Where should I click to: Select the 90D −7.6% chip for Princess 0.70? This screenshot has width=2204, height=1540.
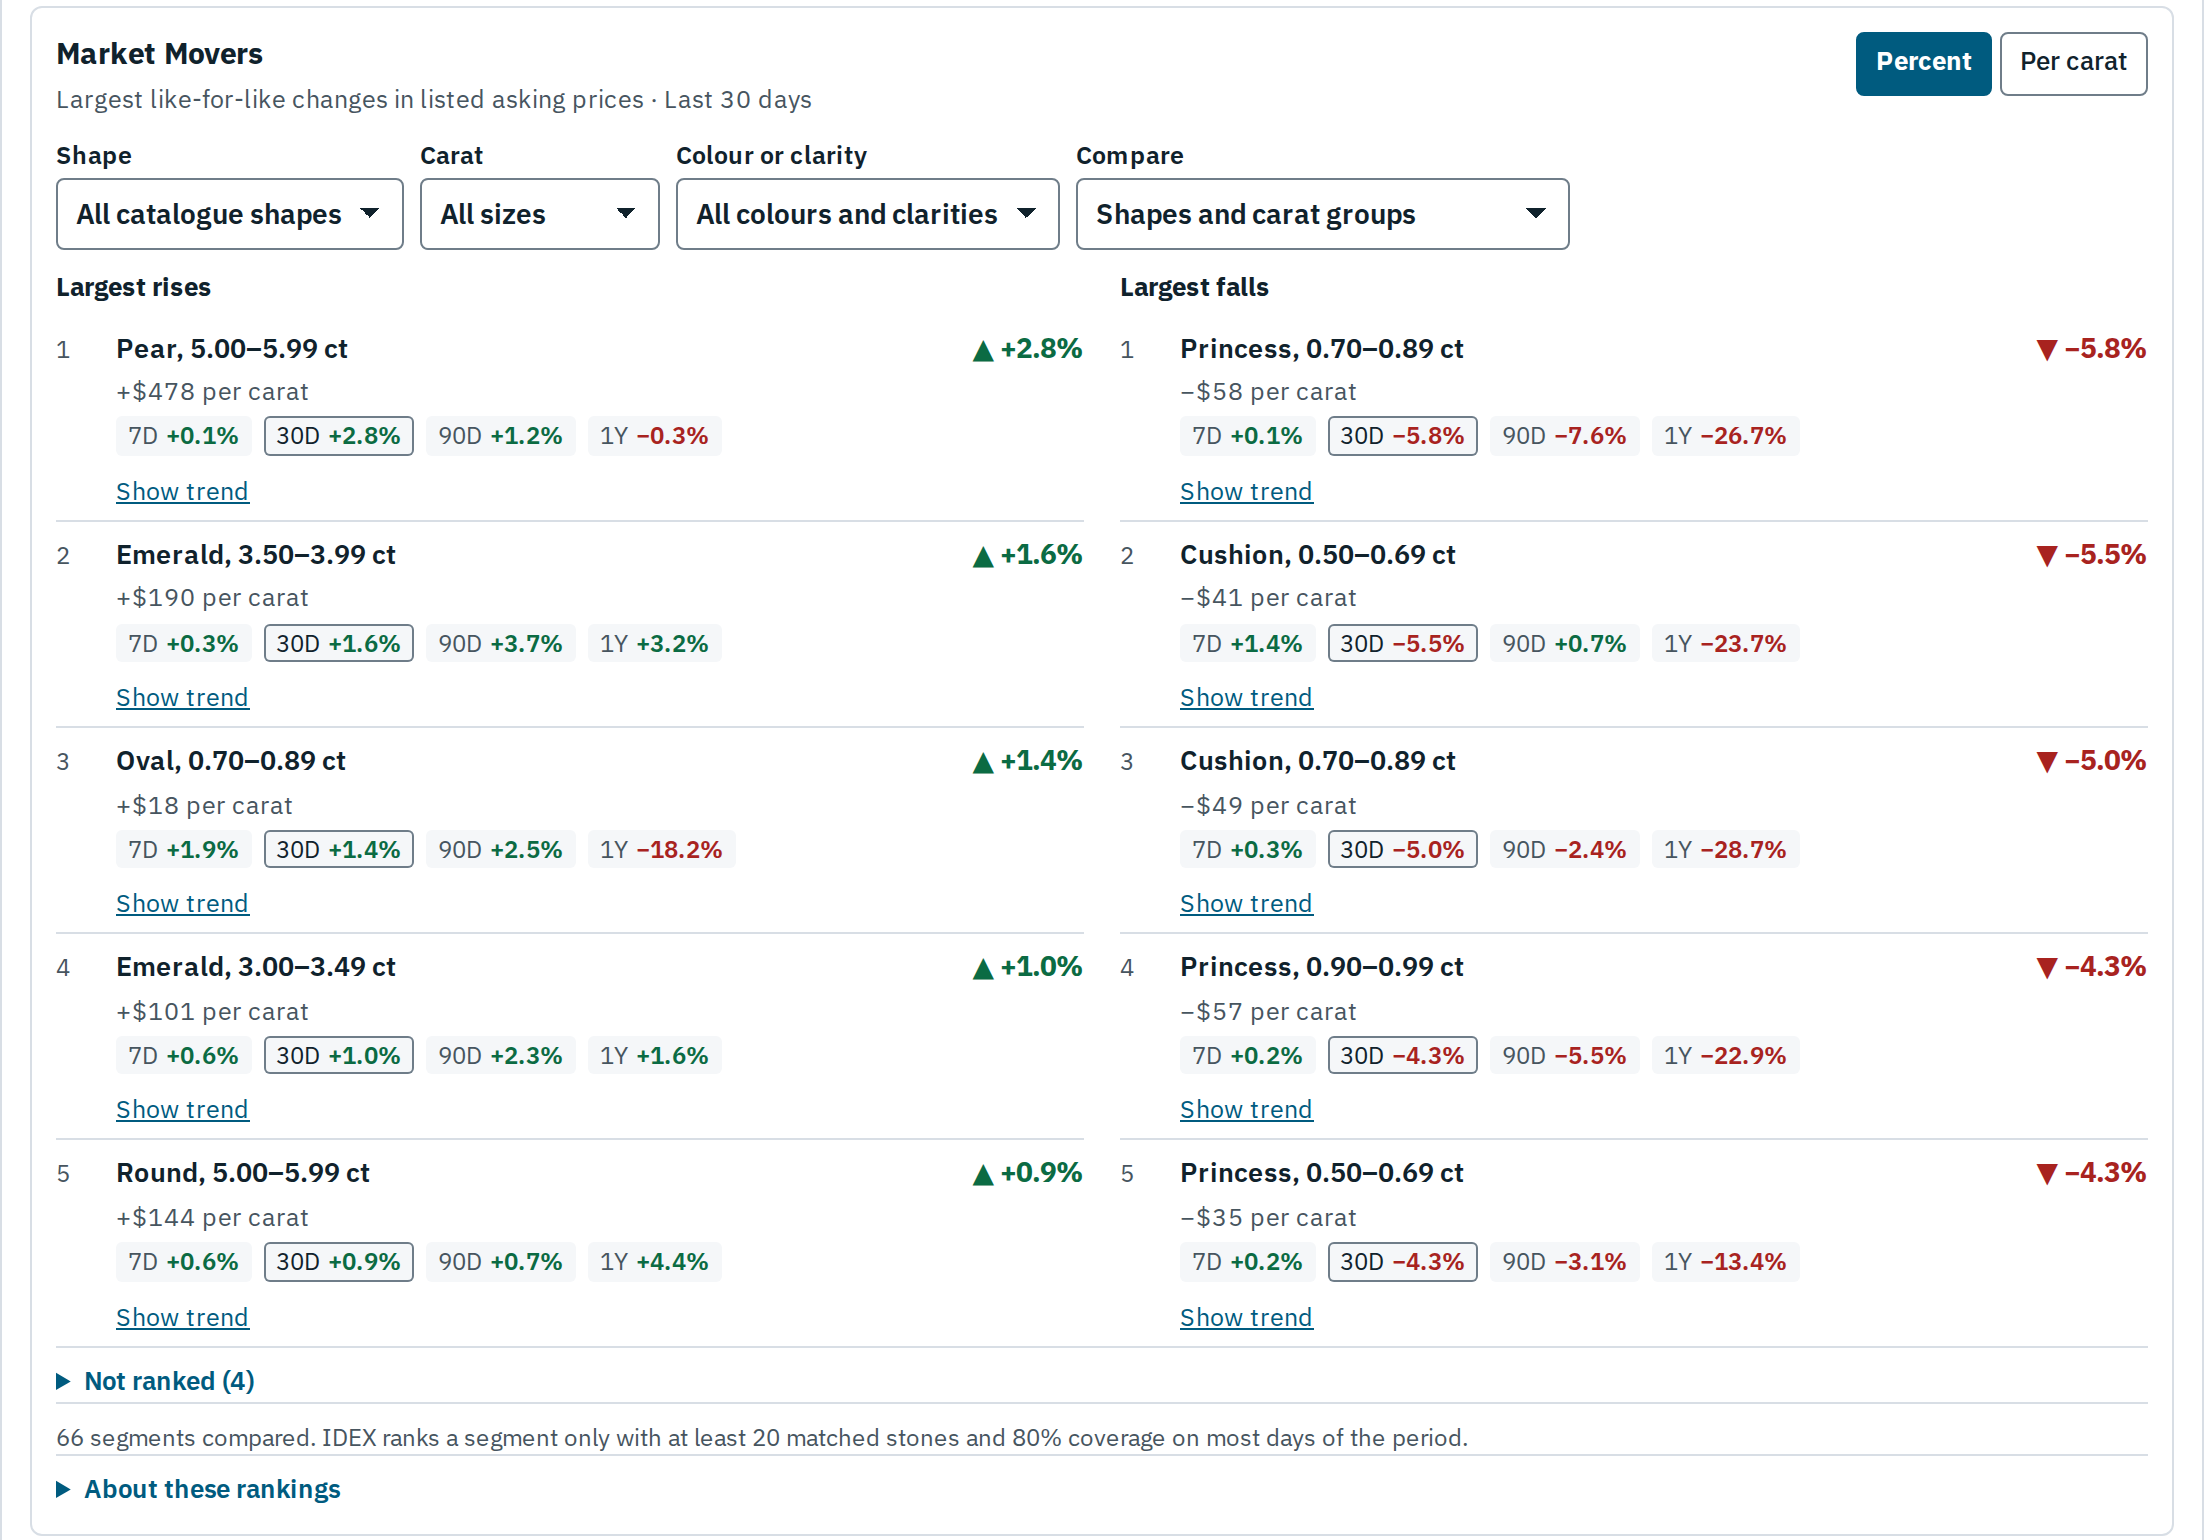point(1564,436)
